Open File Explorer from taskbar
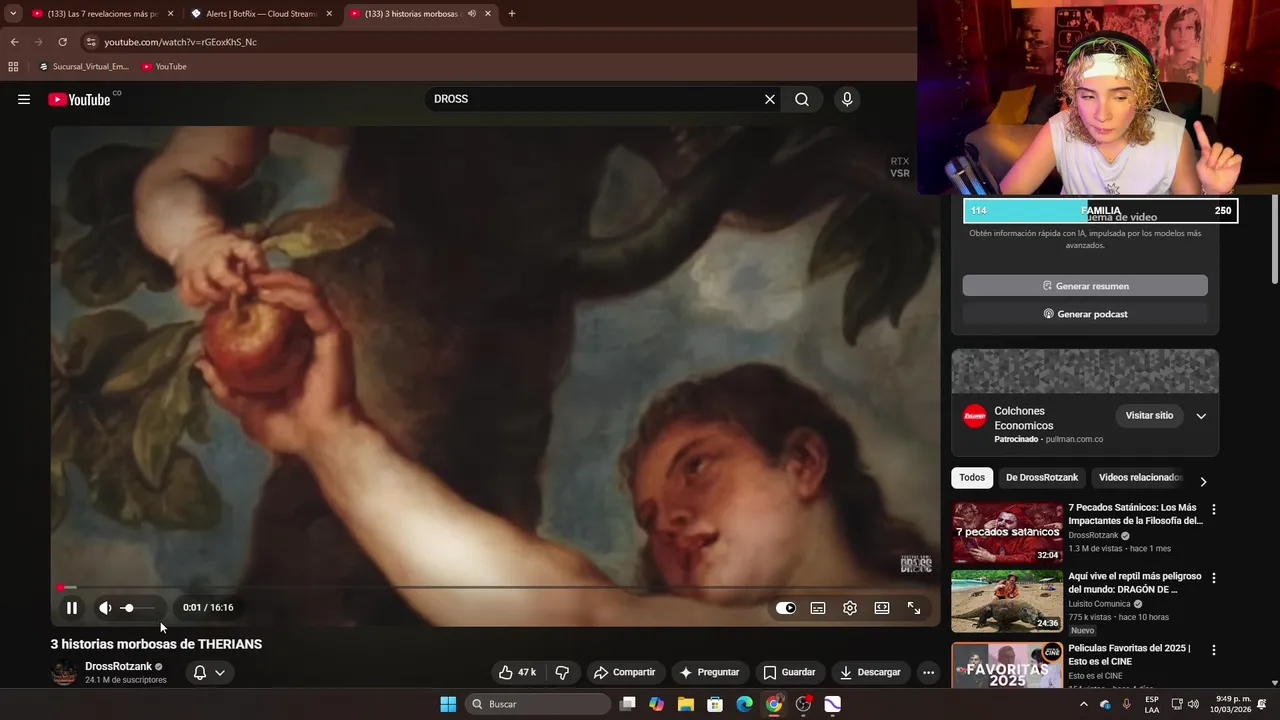Screen dimensions: 1280x720 pyautogui.click(x=686, y=704)
